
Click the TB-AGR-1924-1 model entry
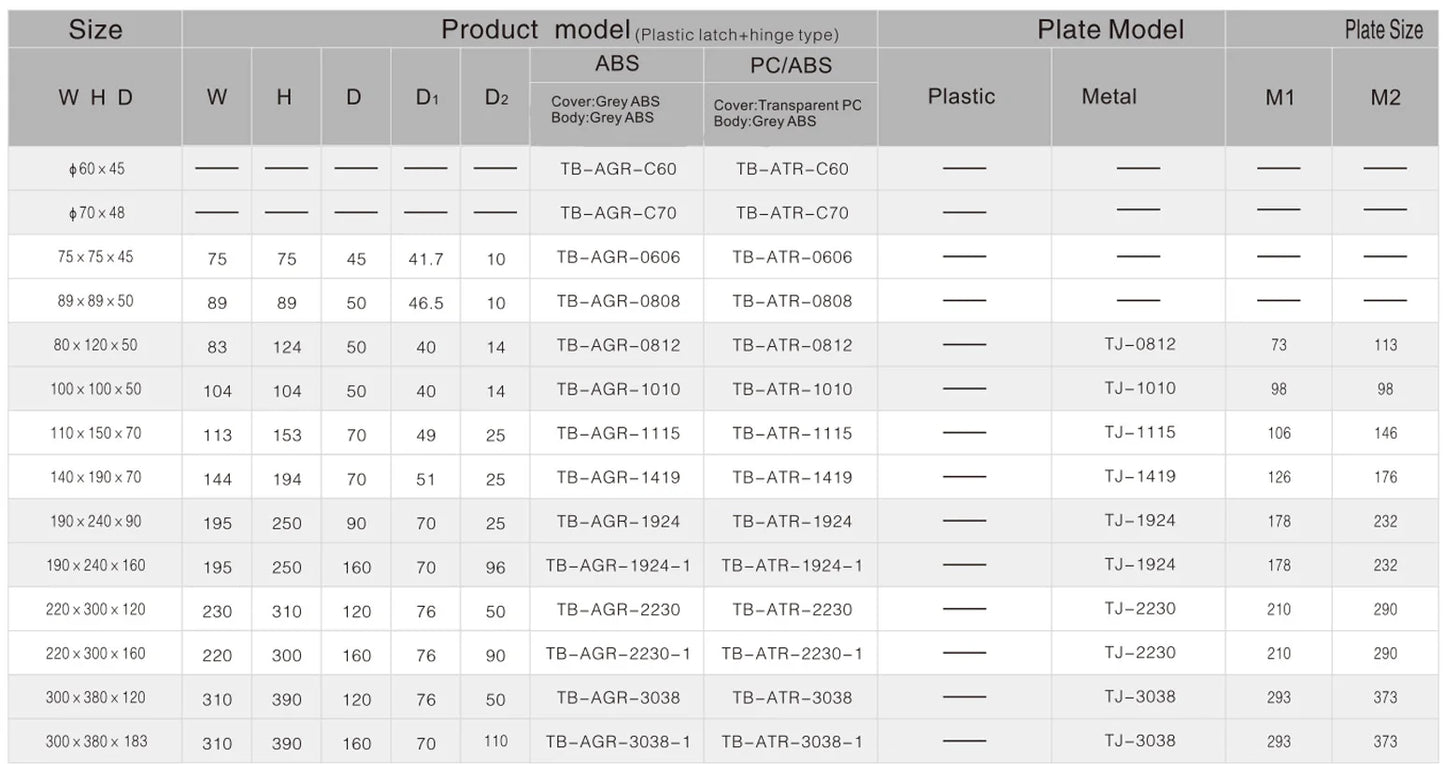pyautogui.click(x=618, y=565)
